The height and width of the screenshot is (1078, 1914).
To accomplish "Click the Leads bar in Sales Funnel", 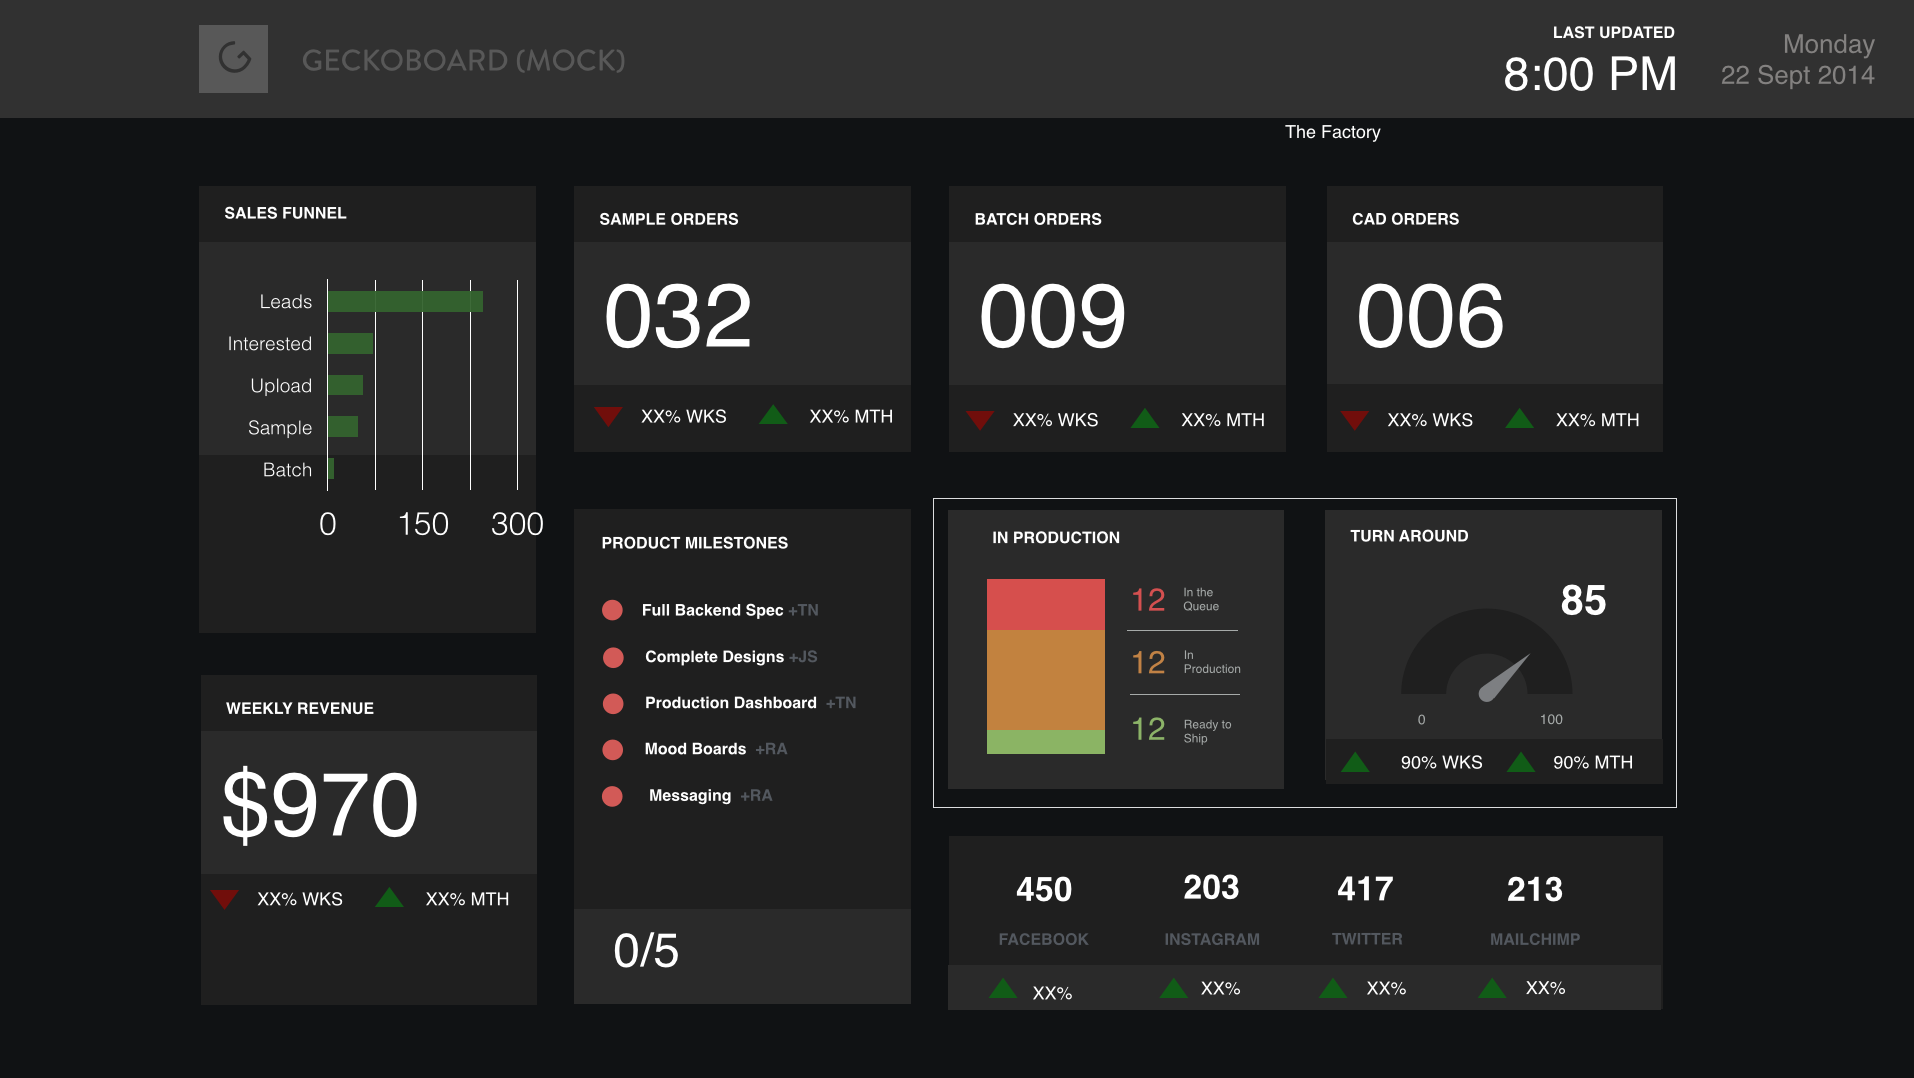I will [406, 301].
